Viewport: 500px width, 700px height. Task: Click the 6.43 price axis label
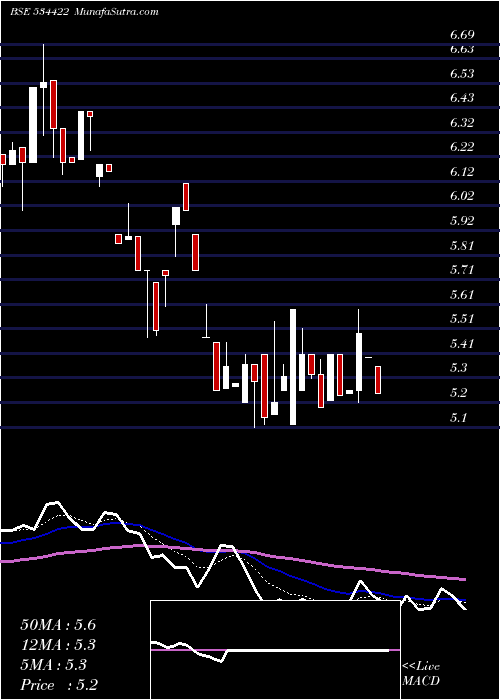[x=462, y=98]
